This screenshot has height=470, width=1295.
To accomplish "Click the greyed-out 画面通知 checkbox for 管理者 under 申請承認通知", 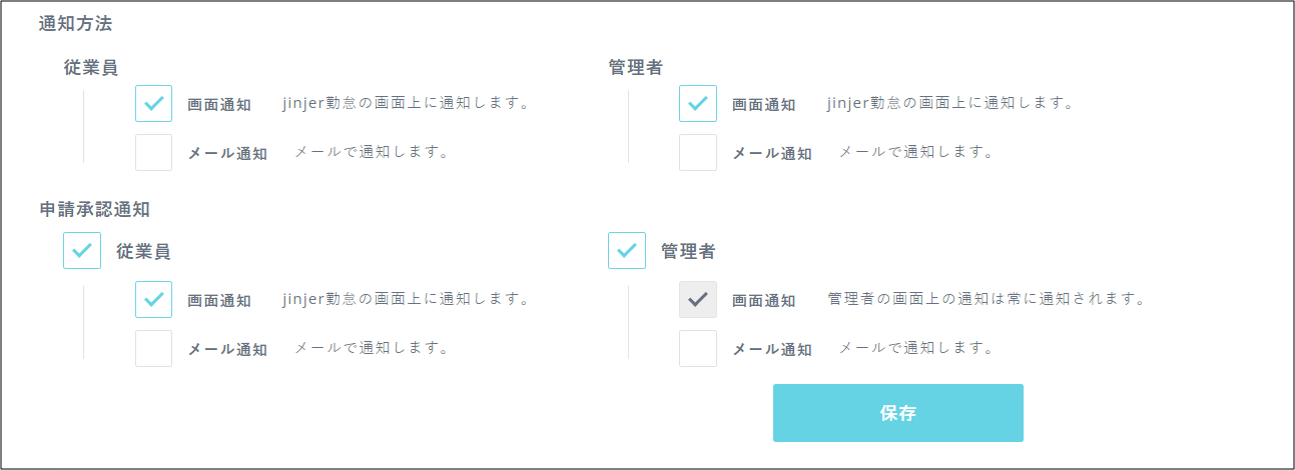I will tap(697, 299).
